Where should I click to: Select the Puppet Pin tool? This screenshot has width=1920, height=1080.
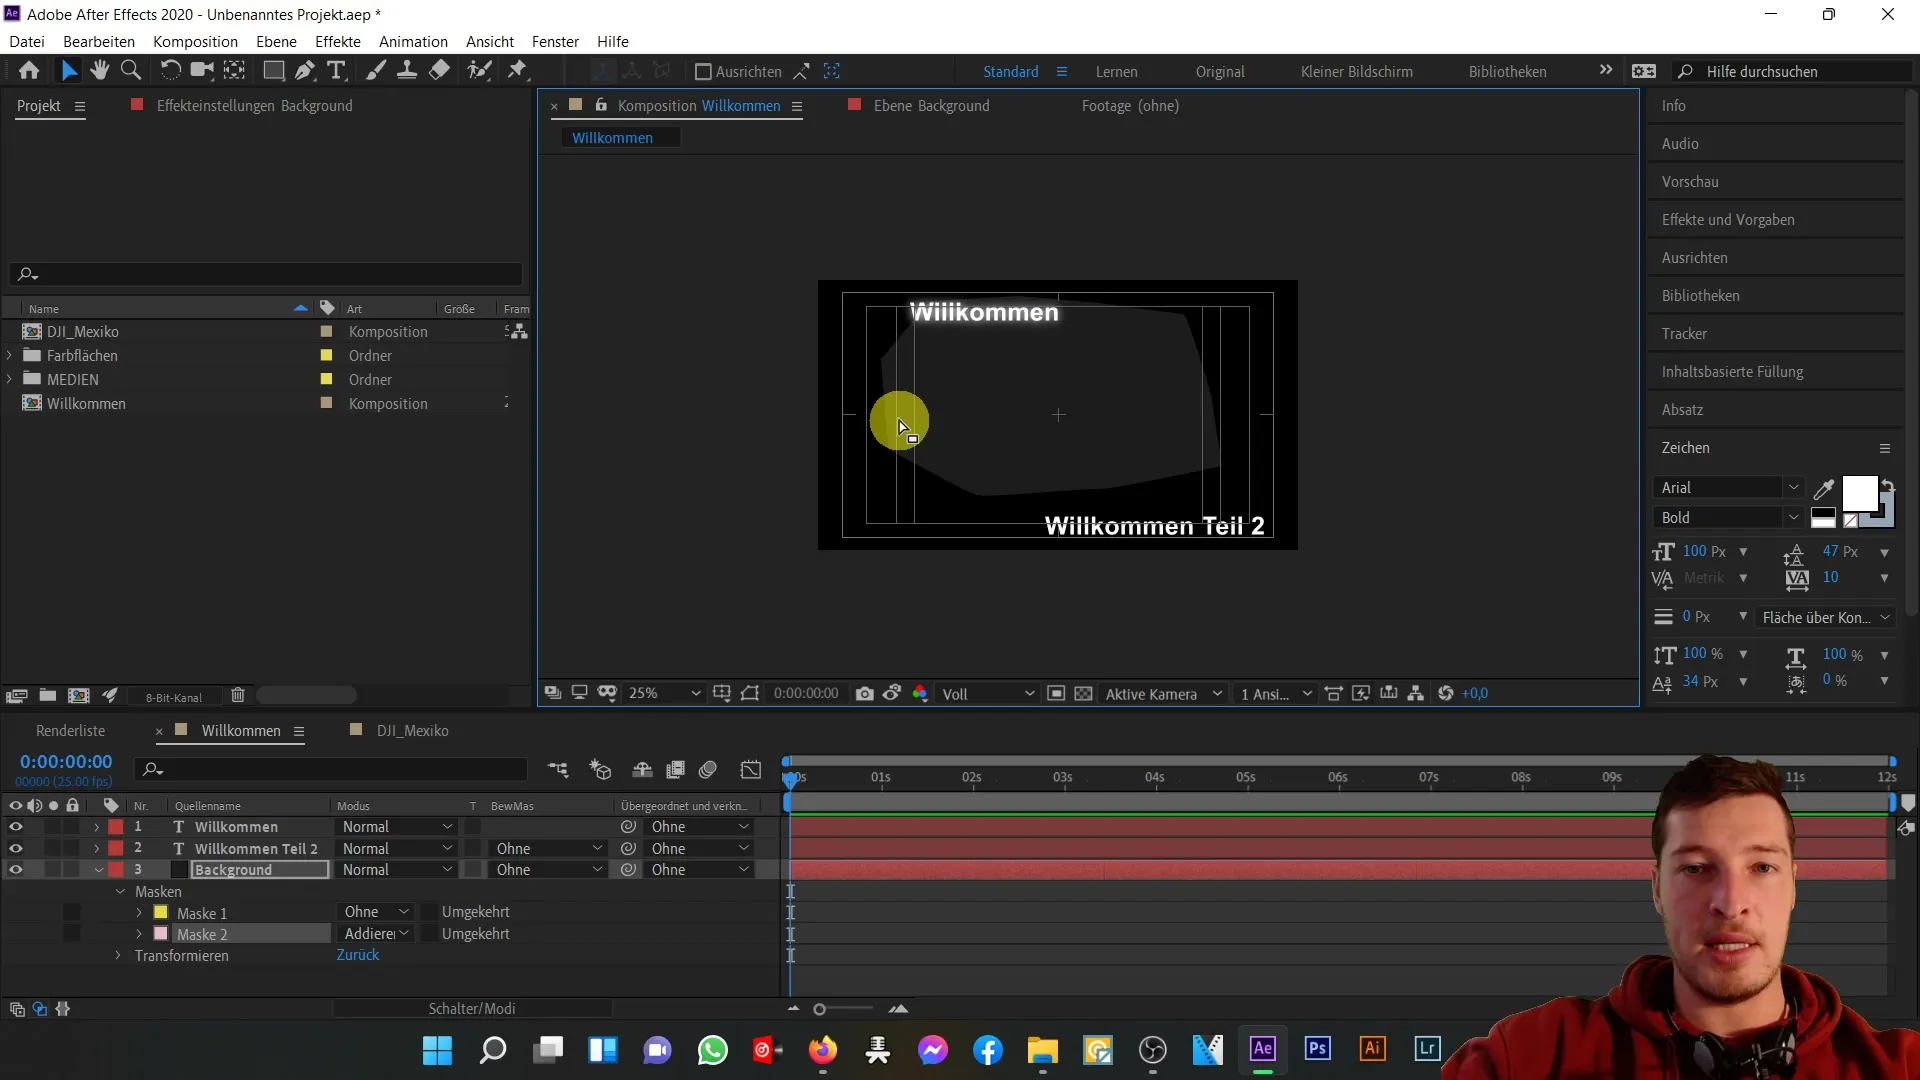coord(517,70)
